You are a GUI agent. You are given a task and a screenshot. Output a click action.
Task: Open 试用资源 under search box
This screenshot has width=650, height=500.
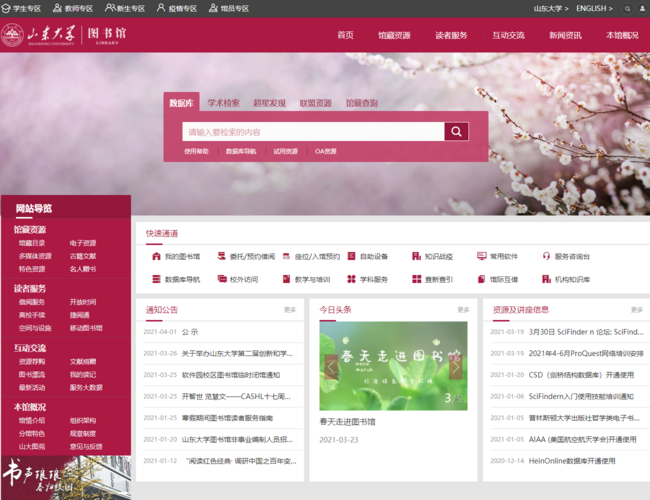pos(286,151)
